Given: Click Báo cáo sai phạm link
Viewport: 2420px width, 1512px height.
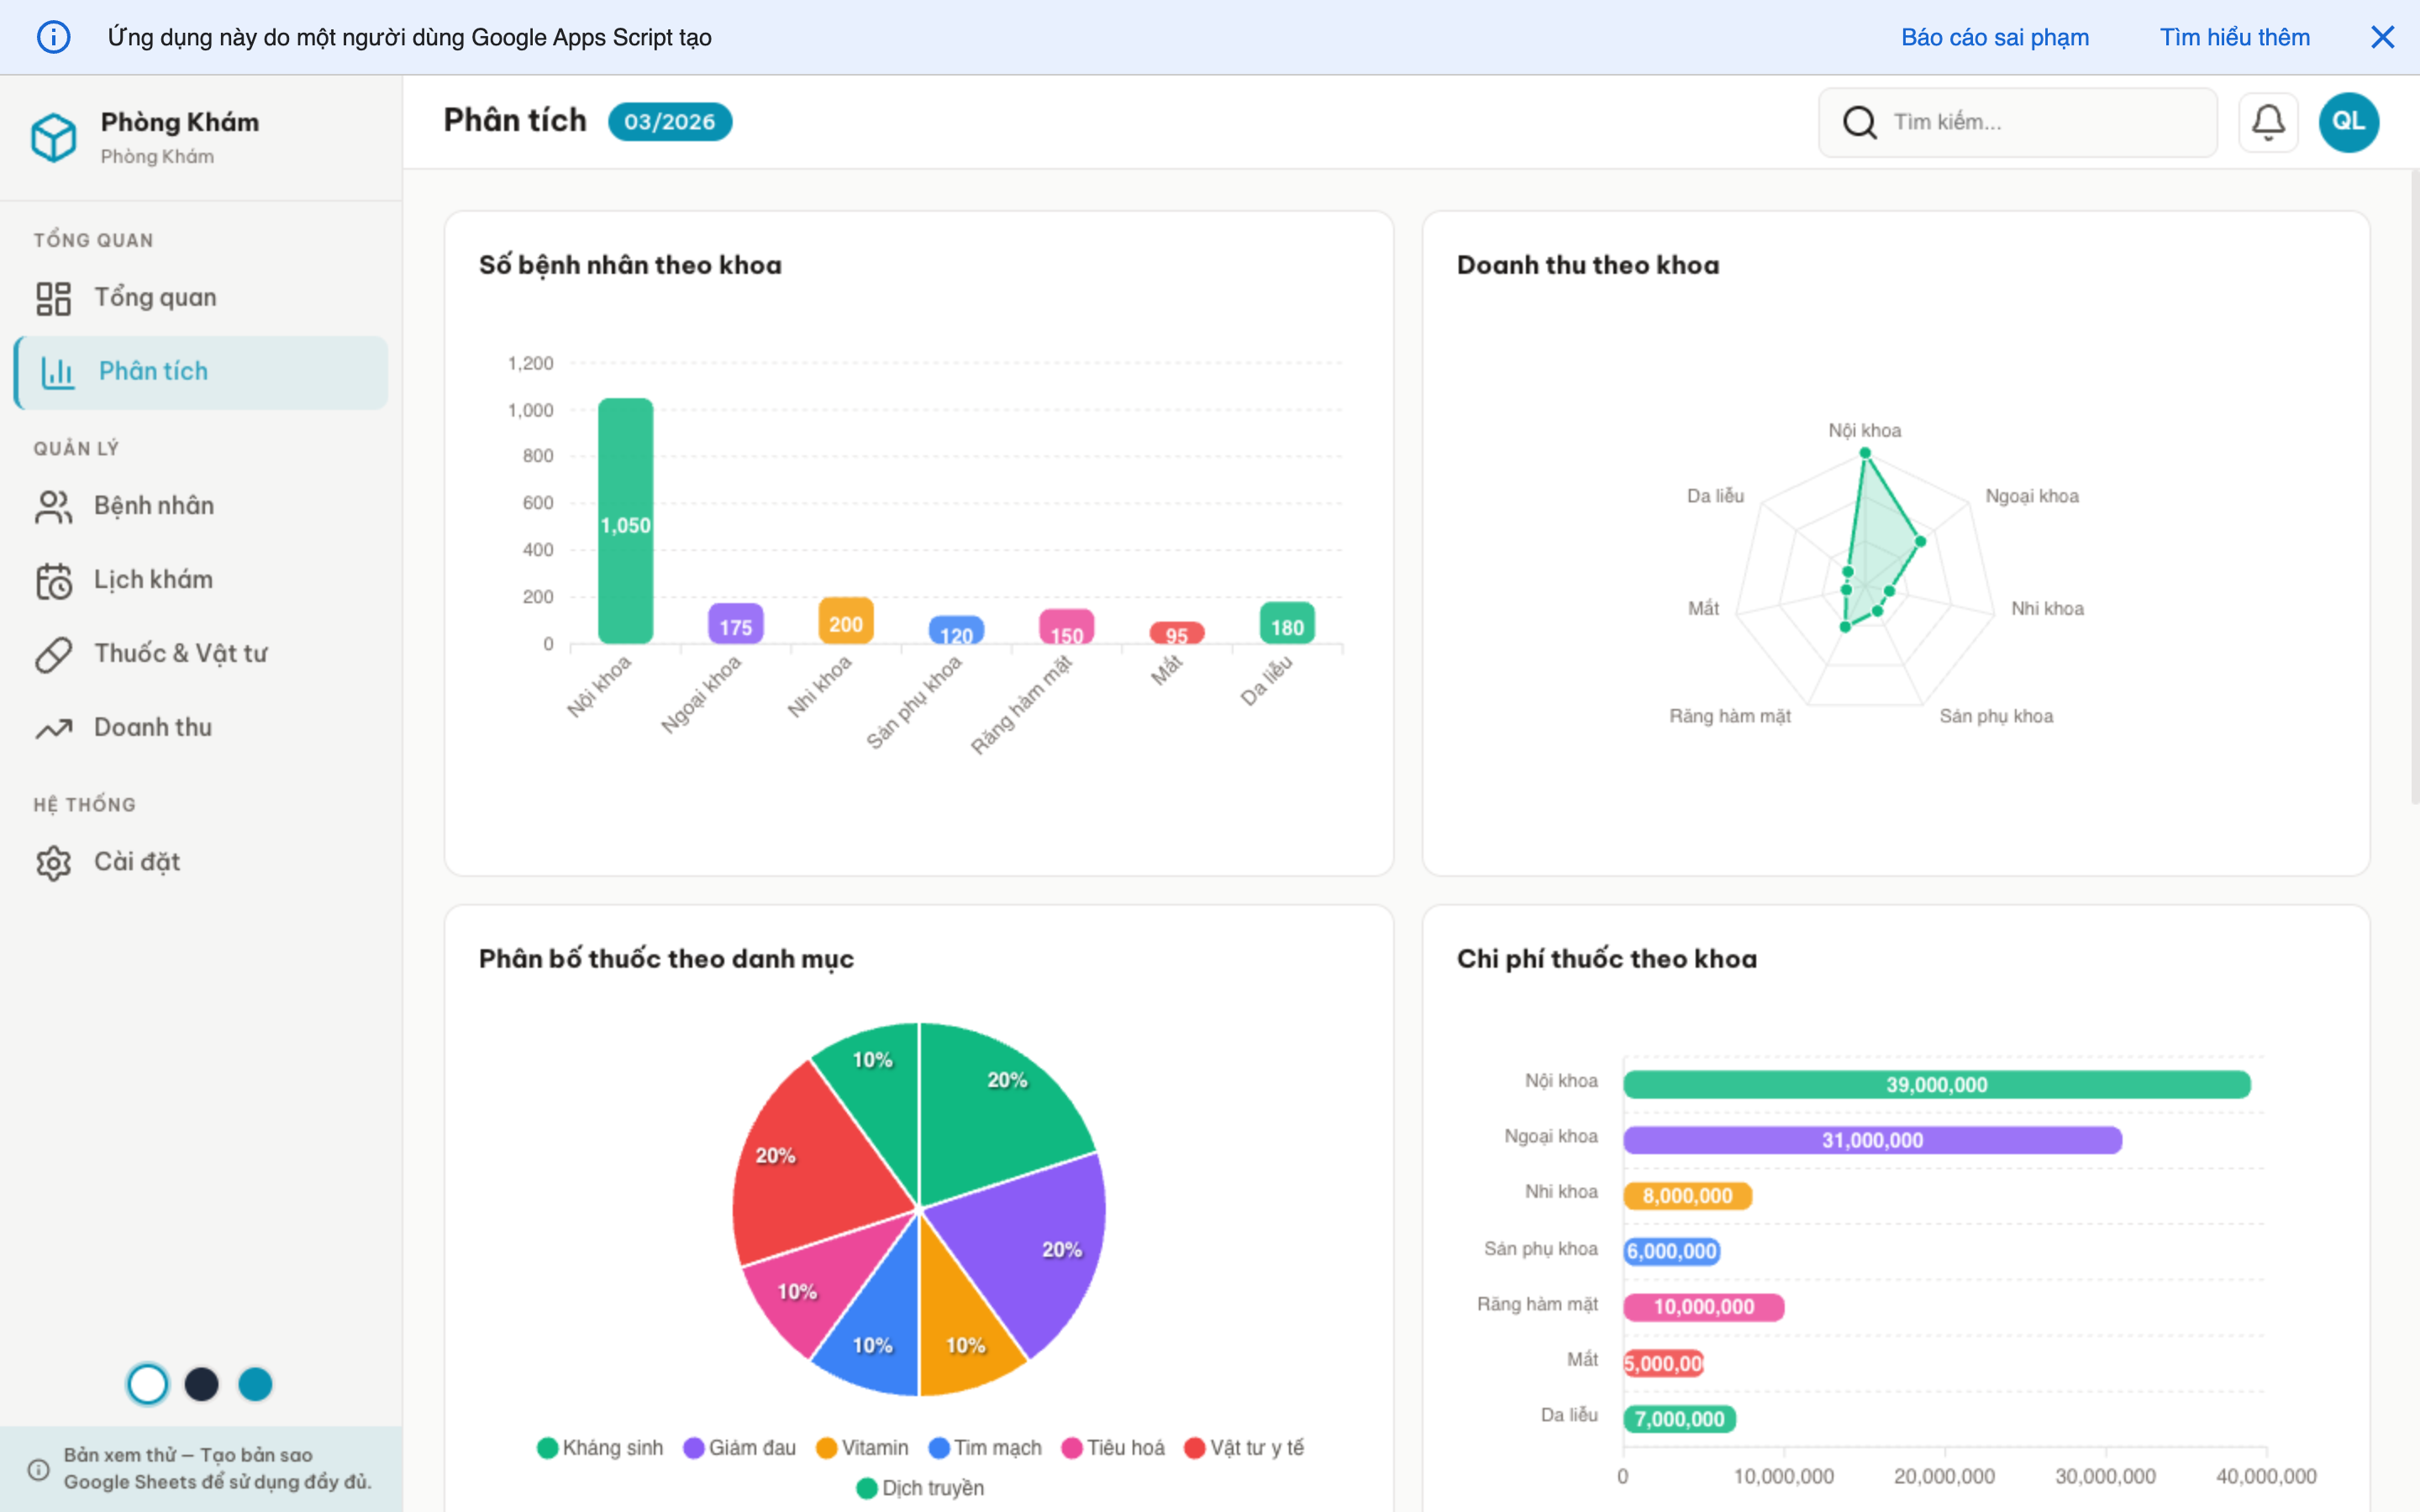Looking at the screenshot, I should [x=1994, y=37].
